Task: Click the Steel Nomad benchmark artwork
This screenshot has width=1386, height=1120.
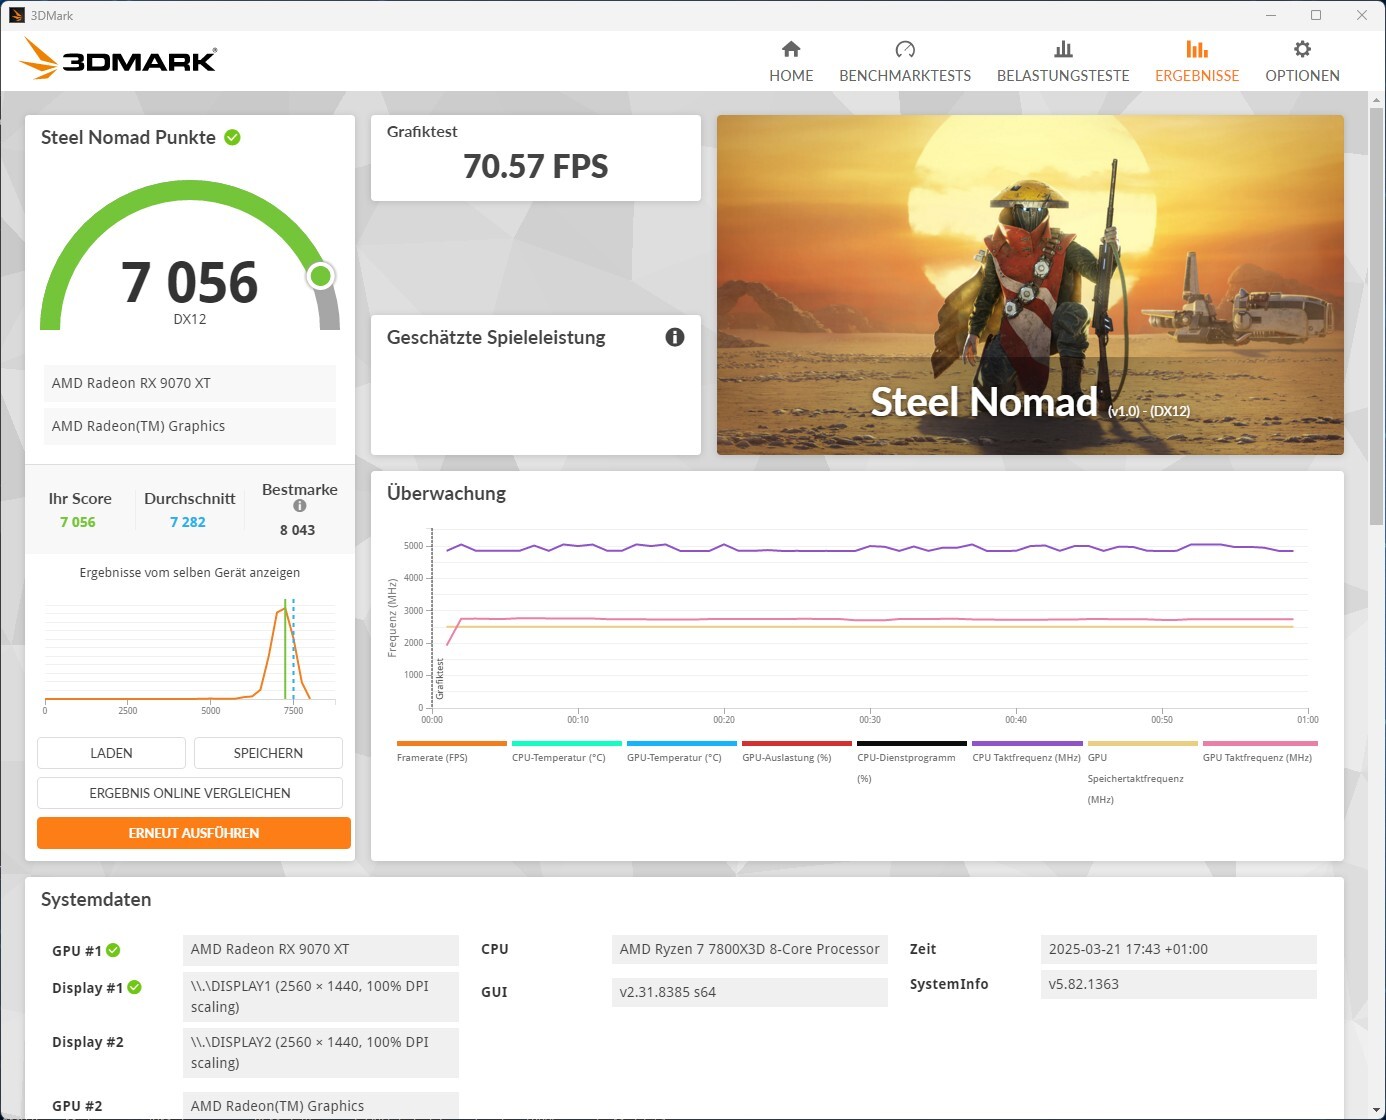Action: (1030, 285)
